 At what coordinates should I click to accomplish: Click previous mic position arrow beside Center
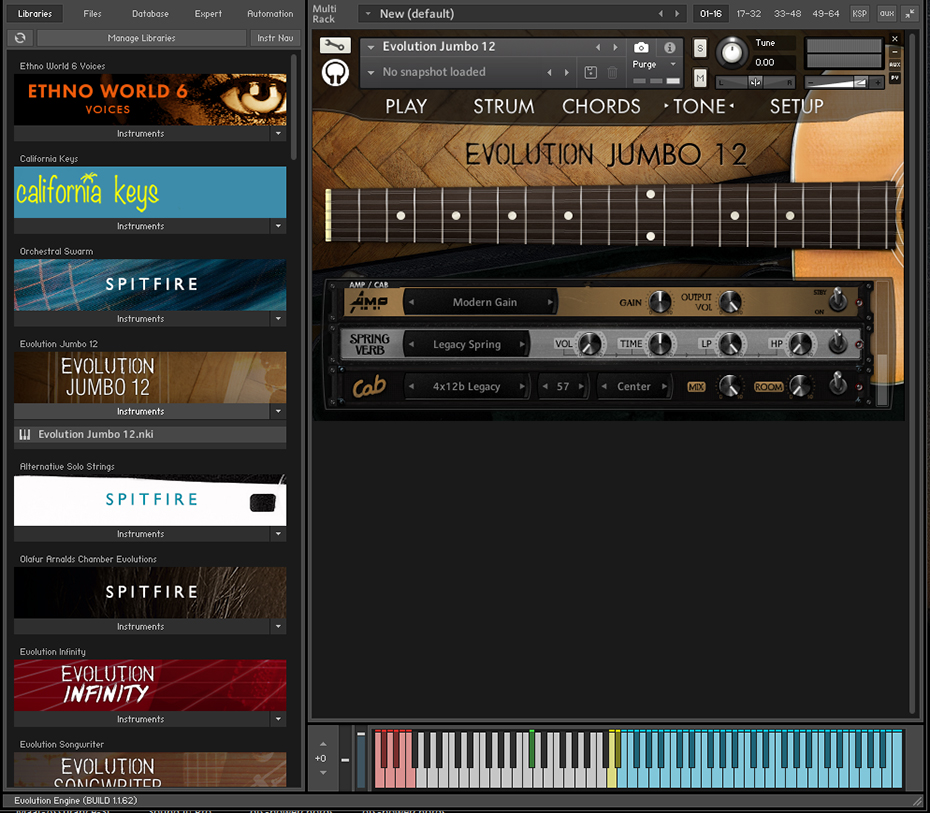(604, 387)
